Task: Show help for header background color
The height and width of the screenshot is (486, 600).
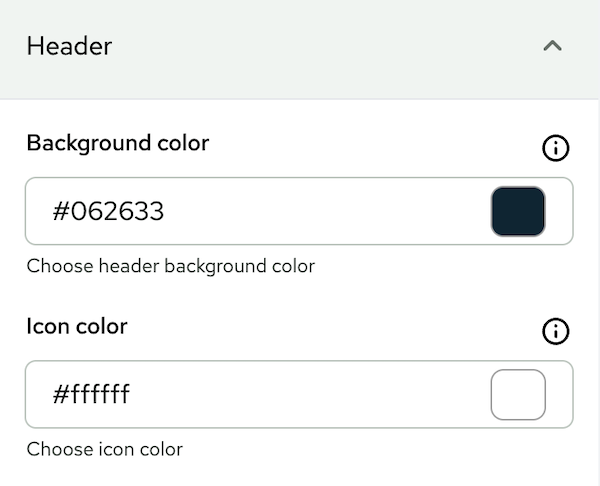Action: (555, 149)
